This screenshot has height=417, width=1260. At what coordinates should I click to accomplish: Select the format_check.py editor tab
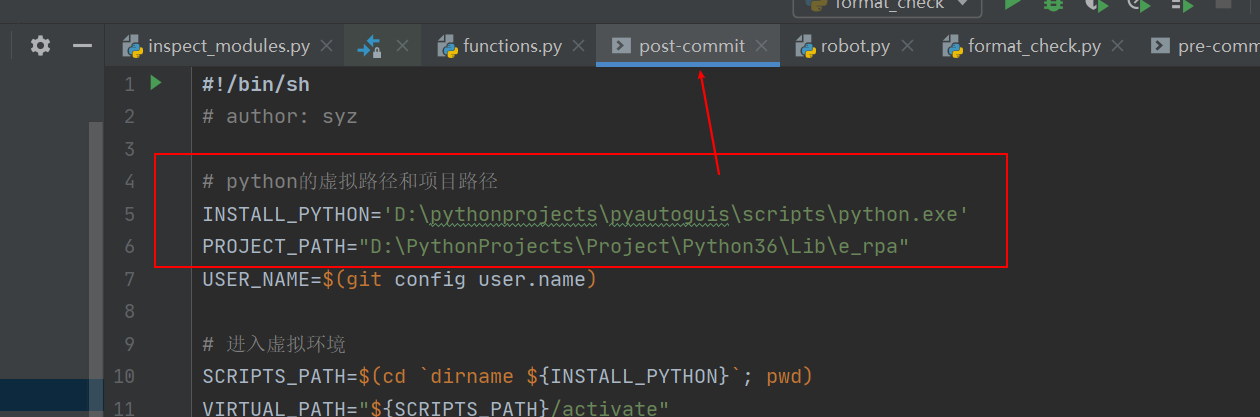pos(1034,46)
